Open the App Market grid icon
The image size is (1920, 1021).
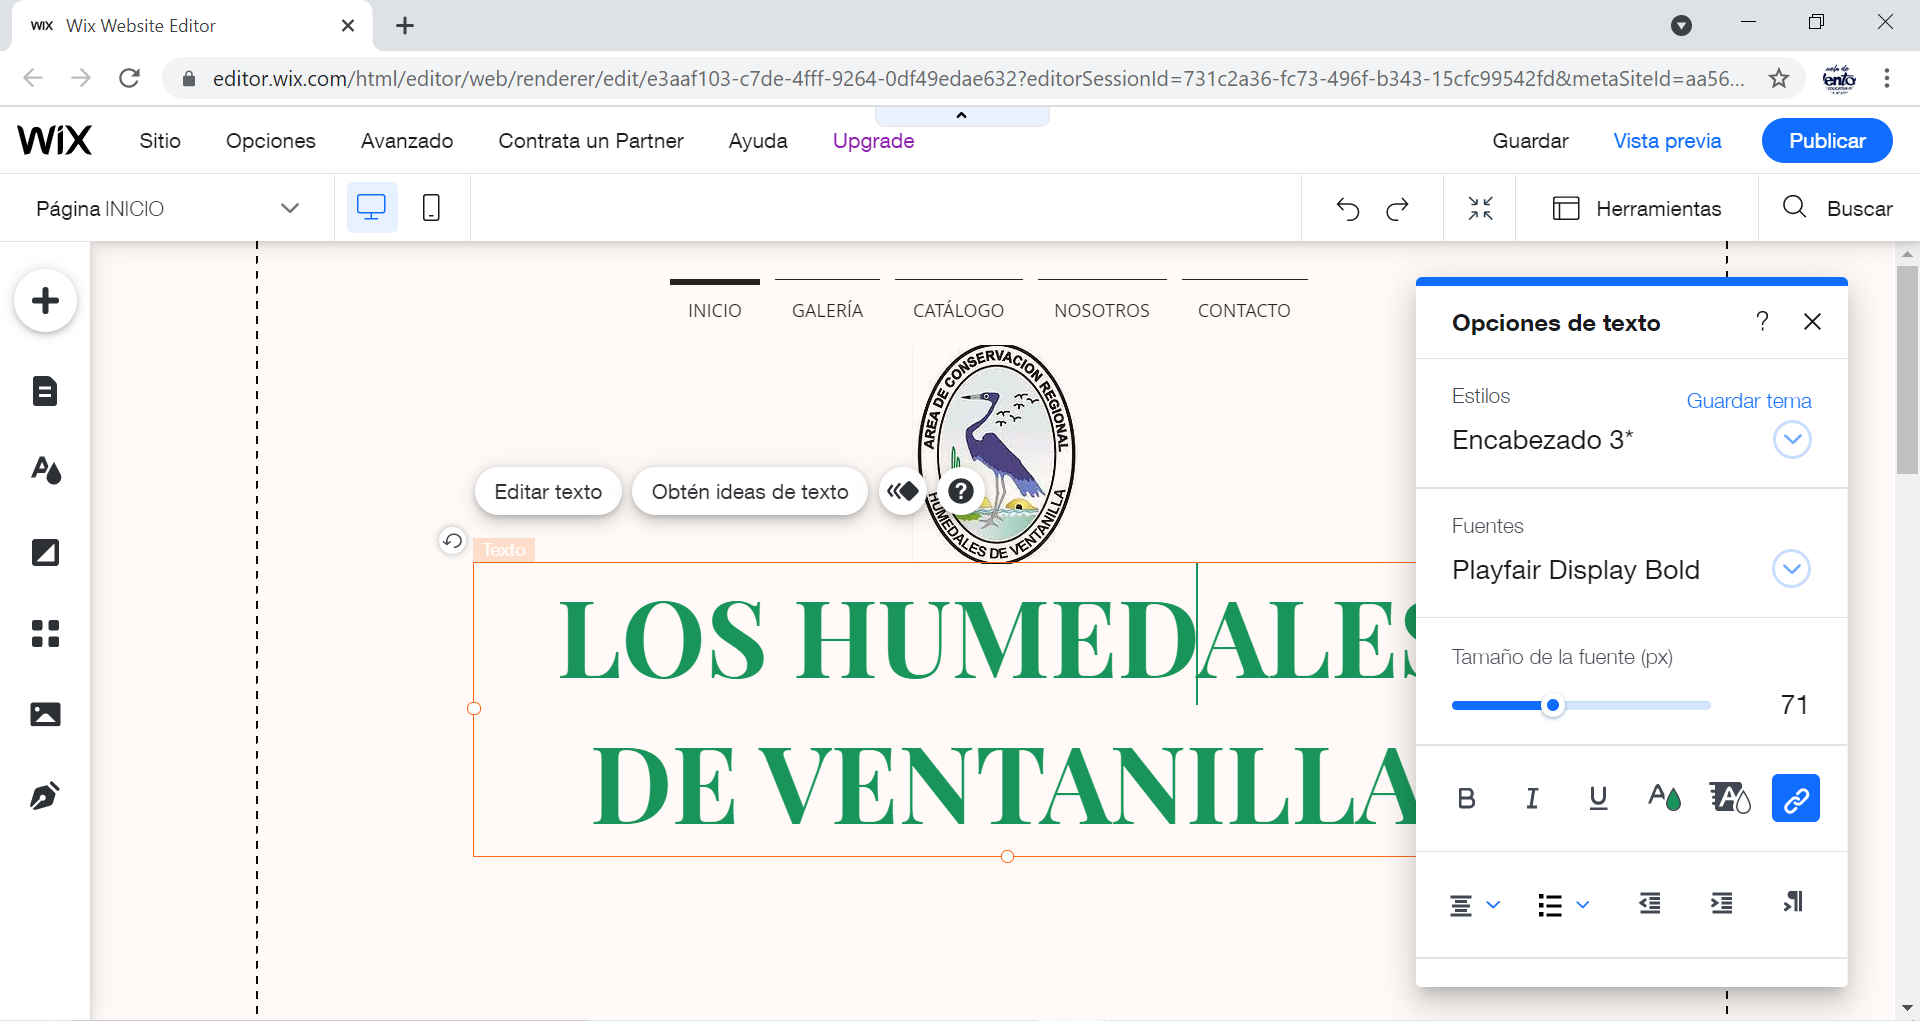45,633
